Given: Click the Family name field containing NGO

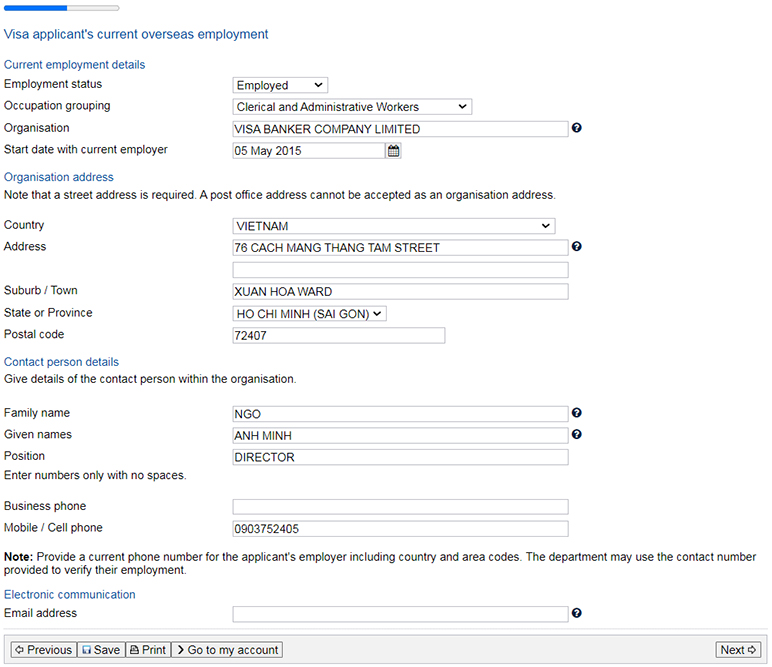Looking at the screenshot, I should (x=400, y=414).
